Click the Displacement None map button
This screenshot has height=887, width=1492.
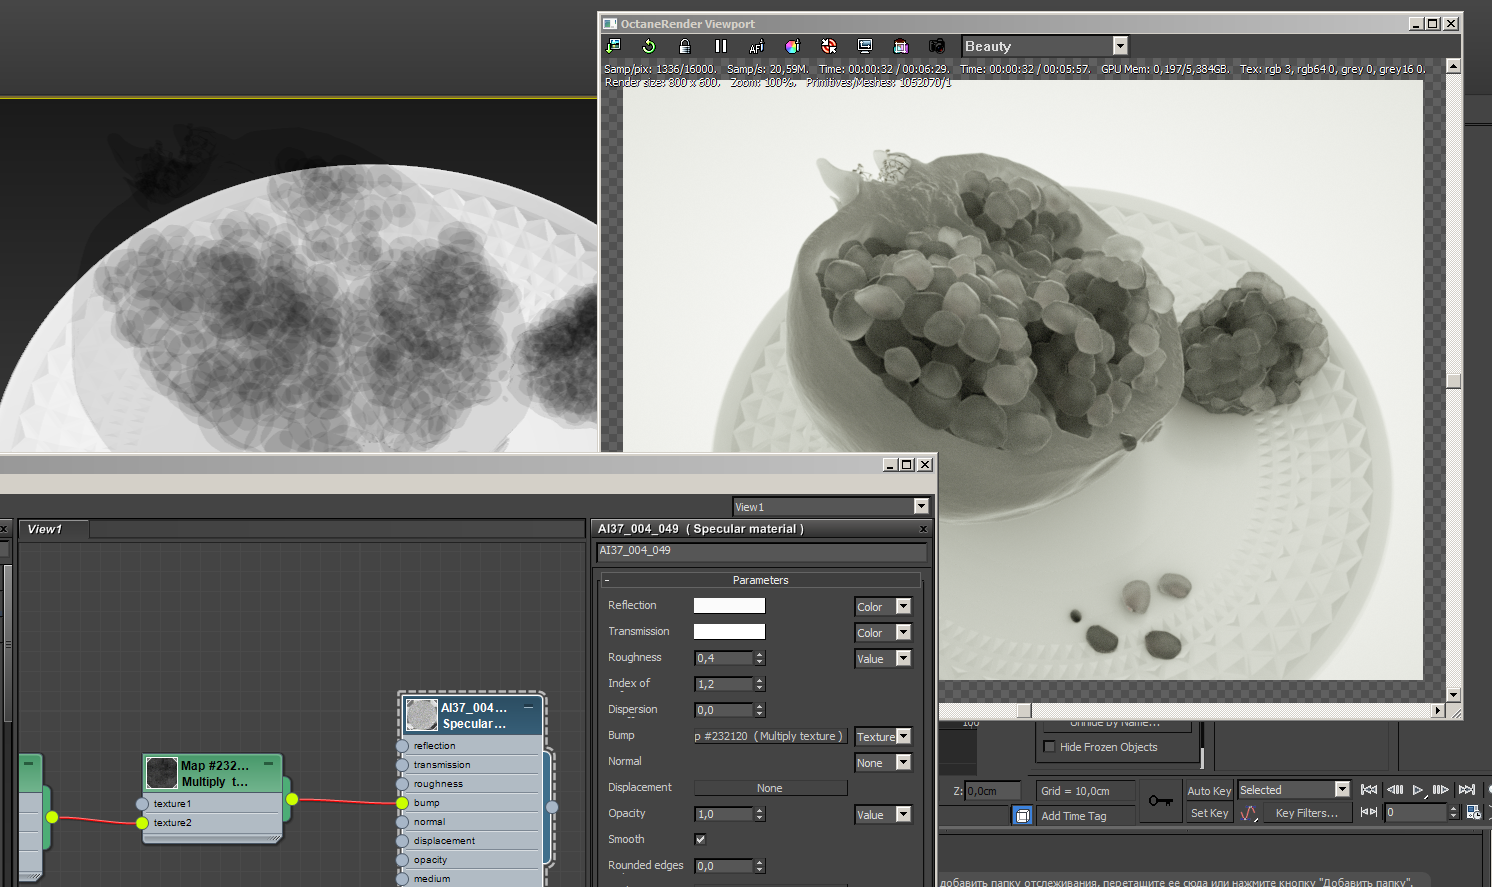point(769,788)
